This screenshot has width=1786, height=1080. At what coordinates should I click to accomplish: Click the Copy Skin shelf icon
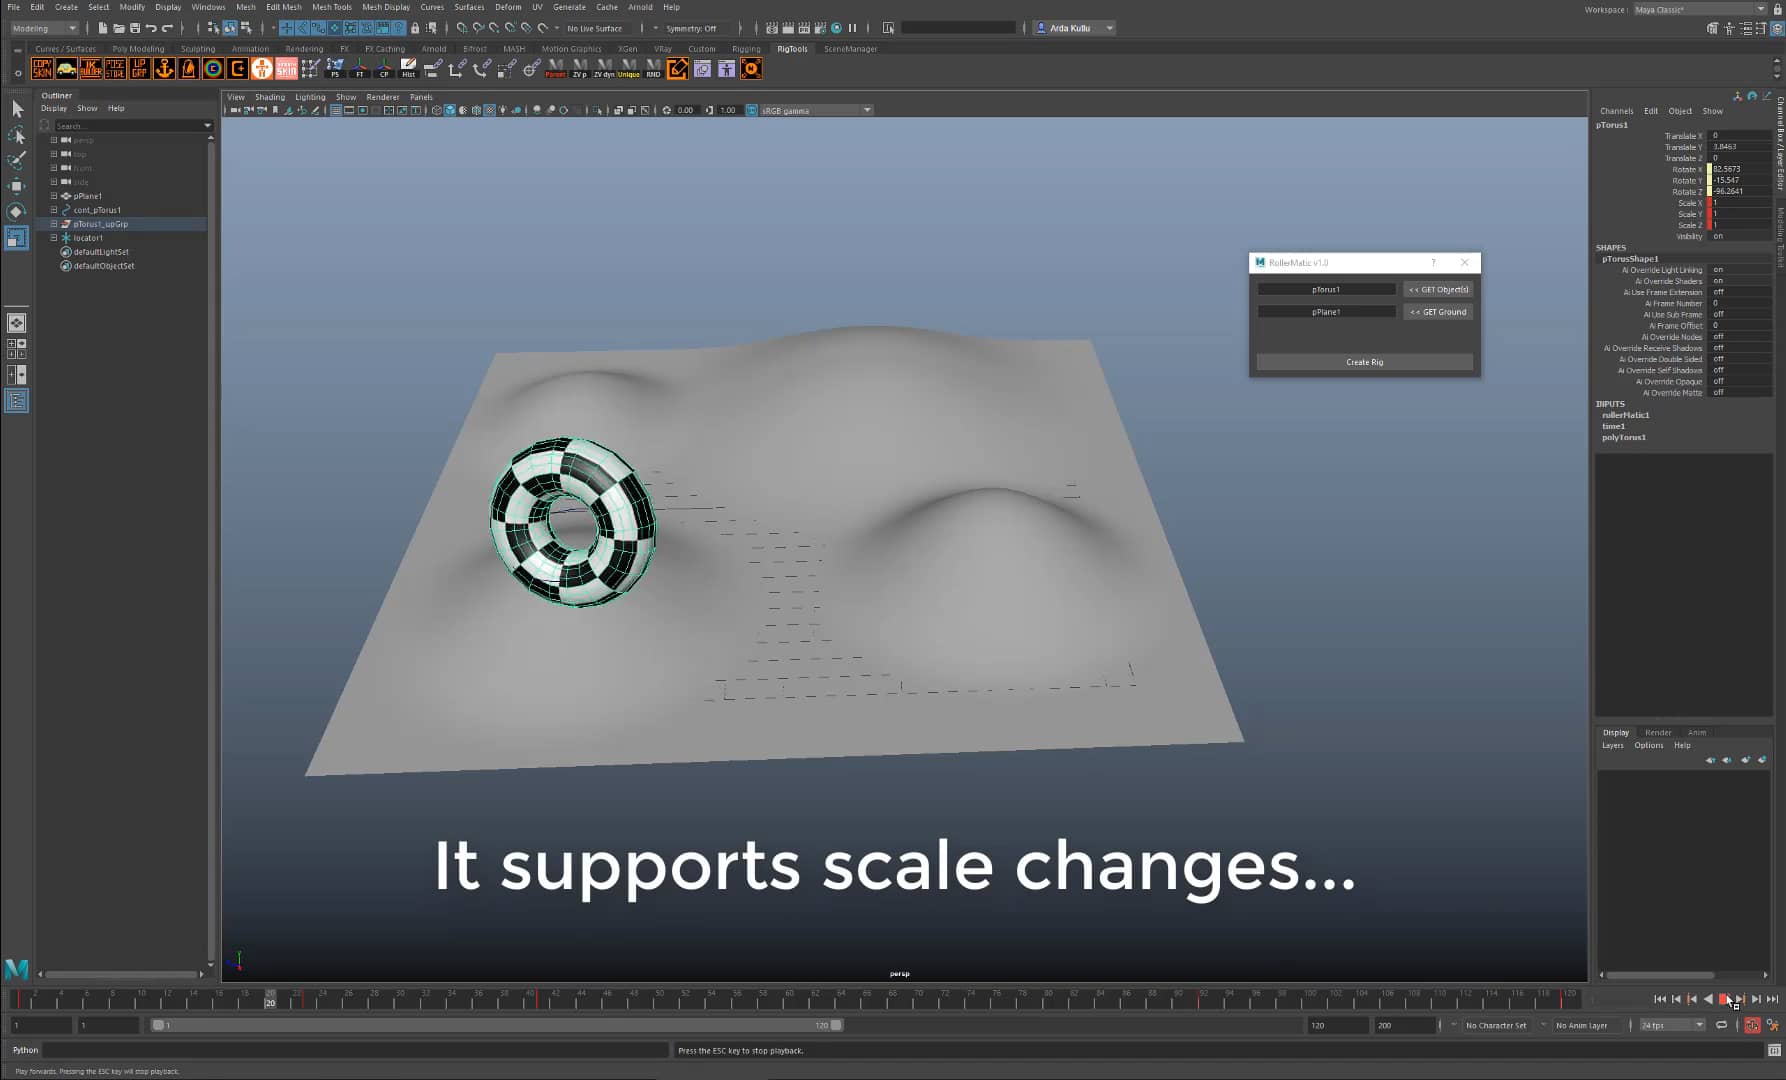[44, 68]
